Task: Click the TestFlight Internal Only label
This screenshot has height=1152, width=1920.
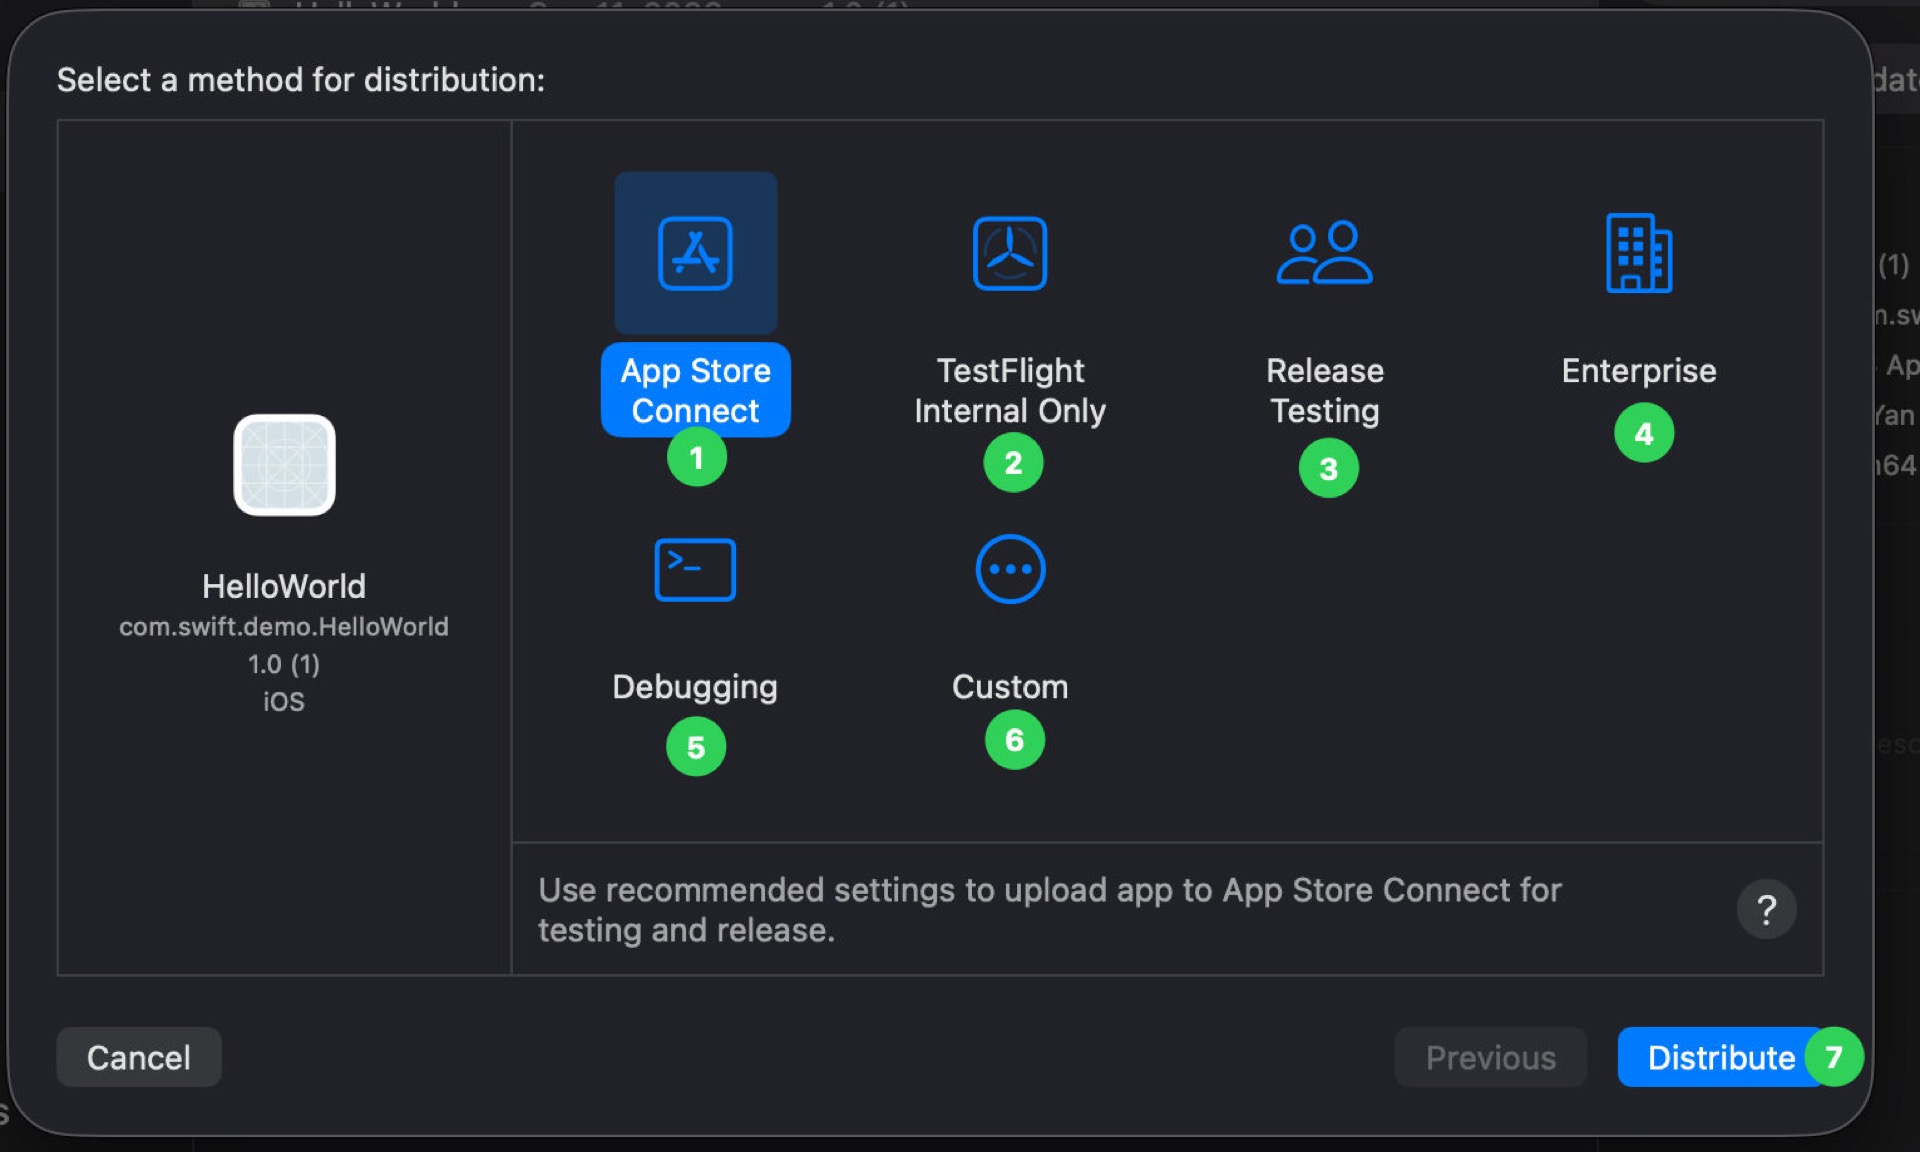Action: click(x=1010, y=390)
